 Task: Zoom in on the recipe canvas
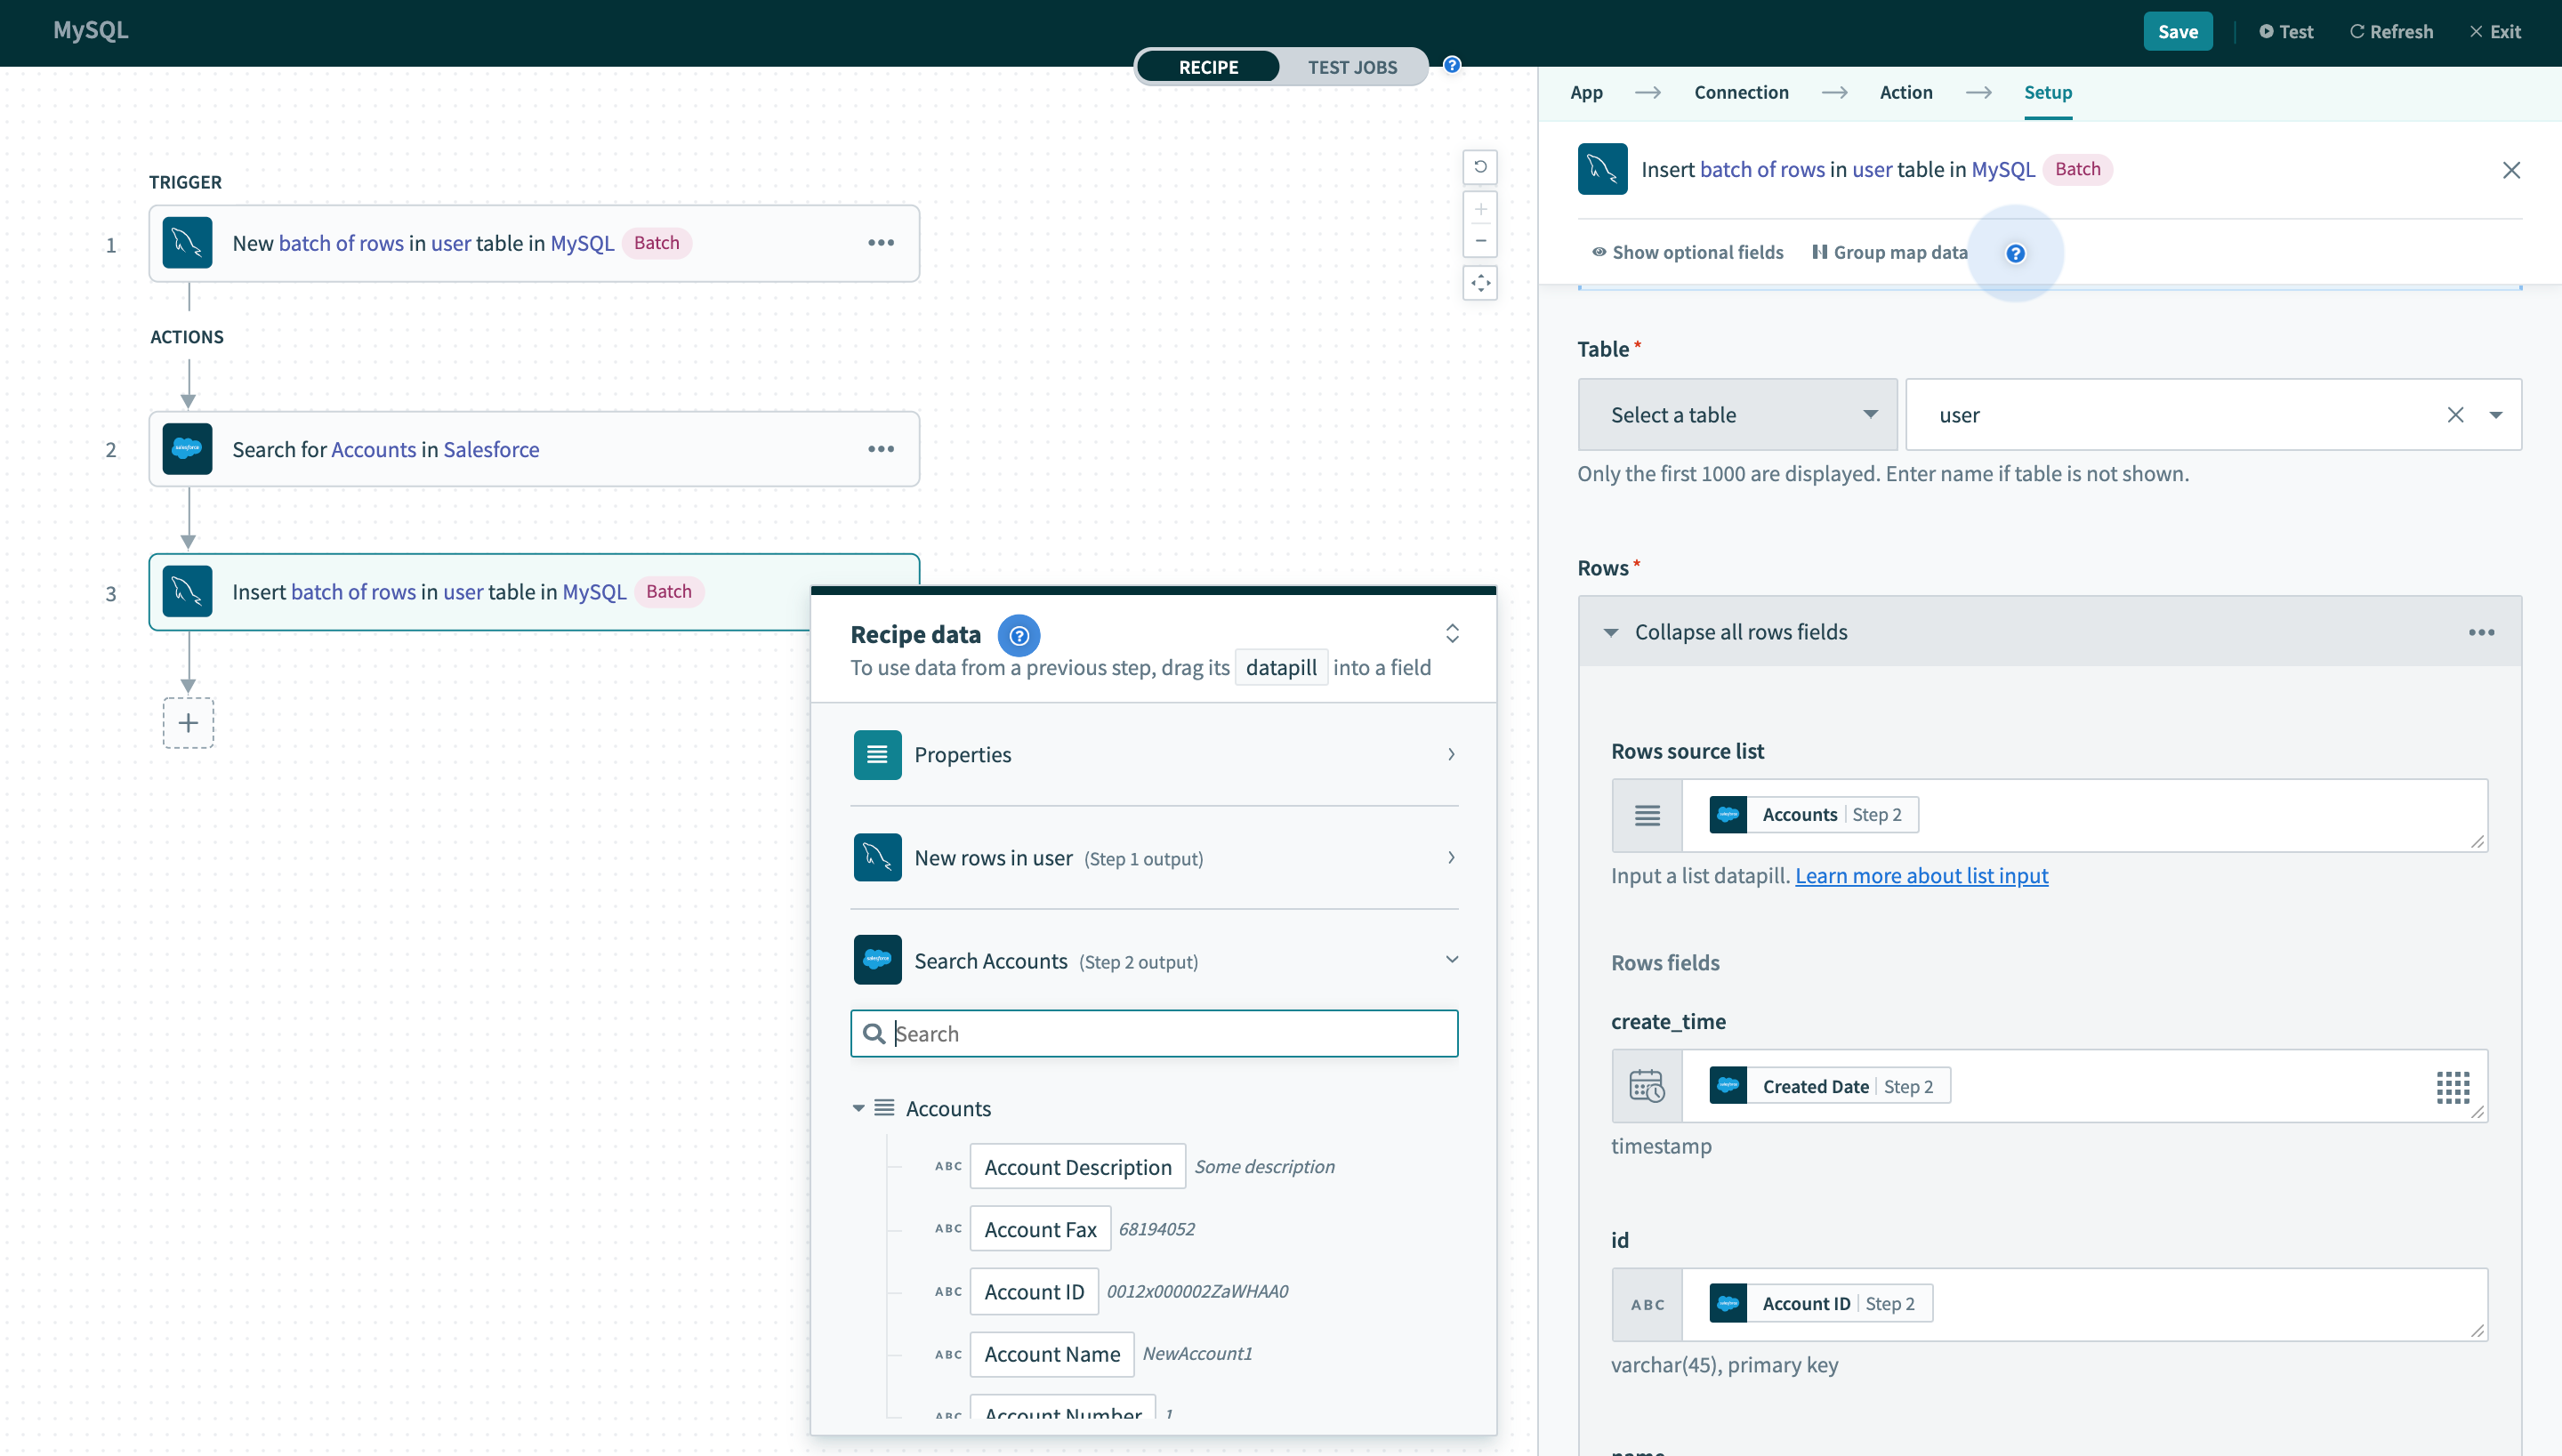(1480, 210)
